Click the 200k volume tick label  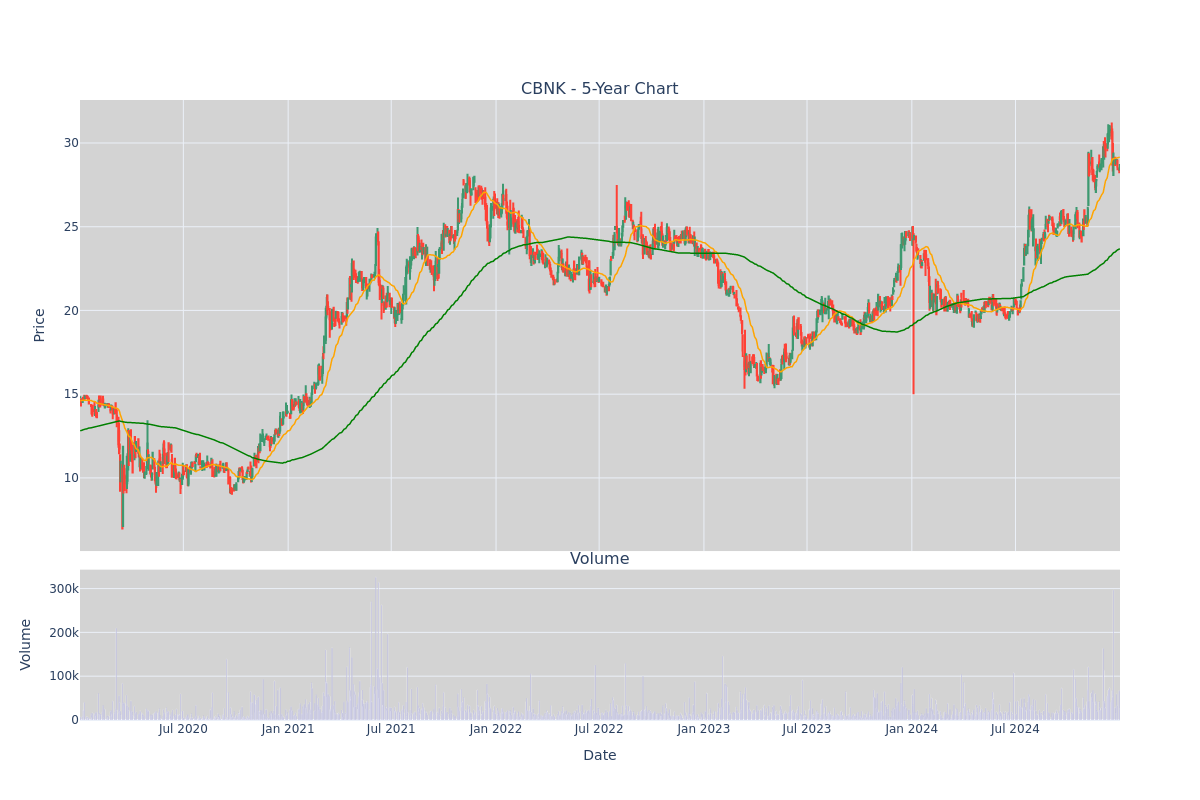[x=64, y=633]
